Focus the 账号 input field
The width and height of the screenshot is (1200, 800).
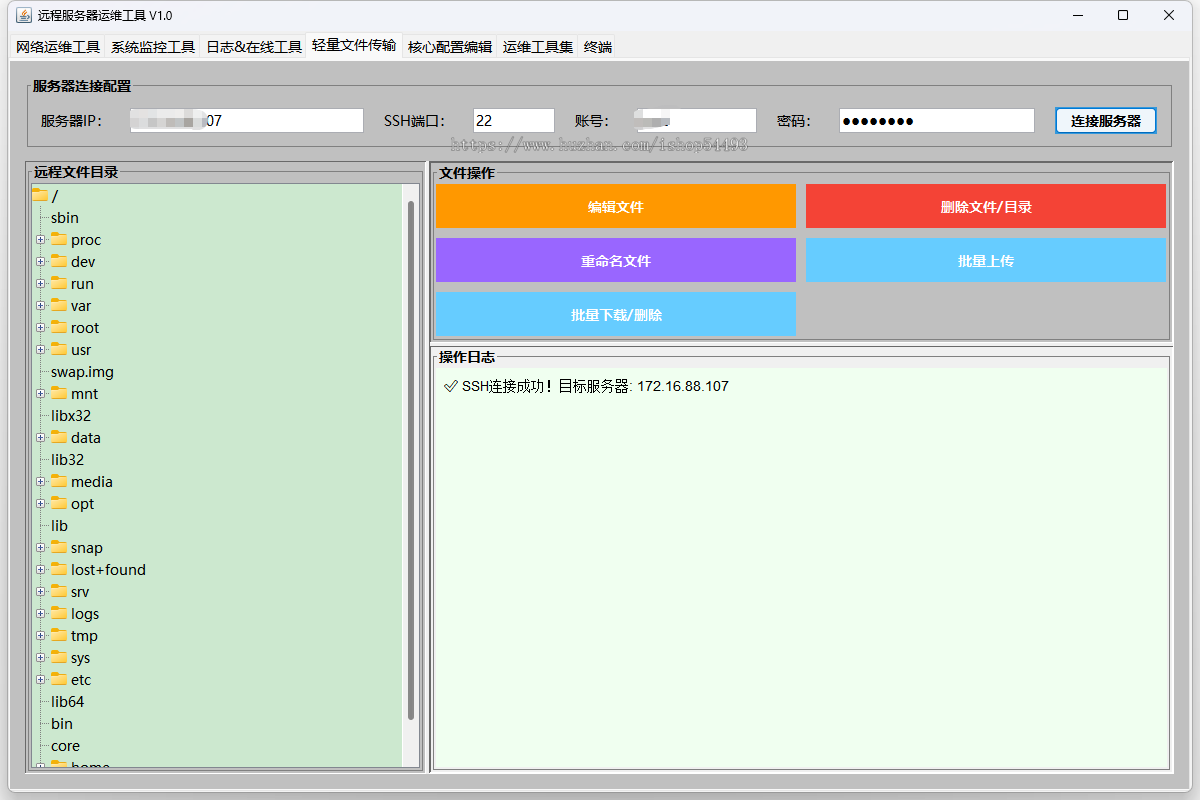point(697,120)
